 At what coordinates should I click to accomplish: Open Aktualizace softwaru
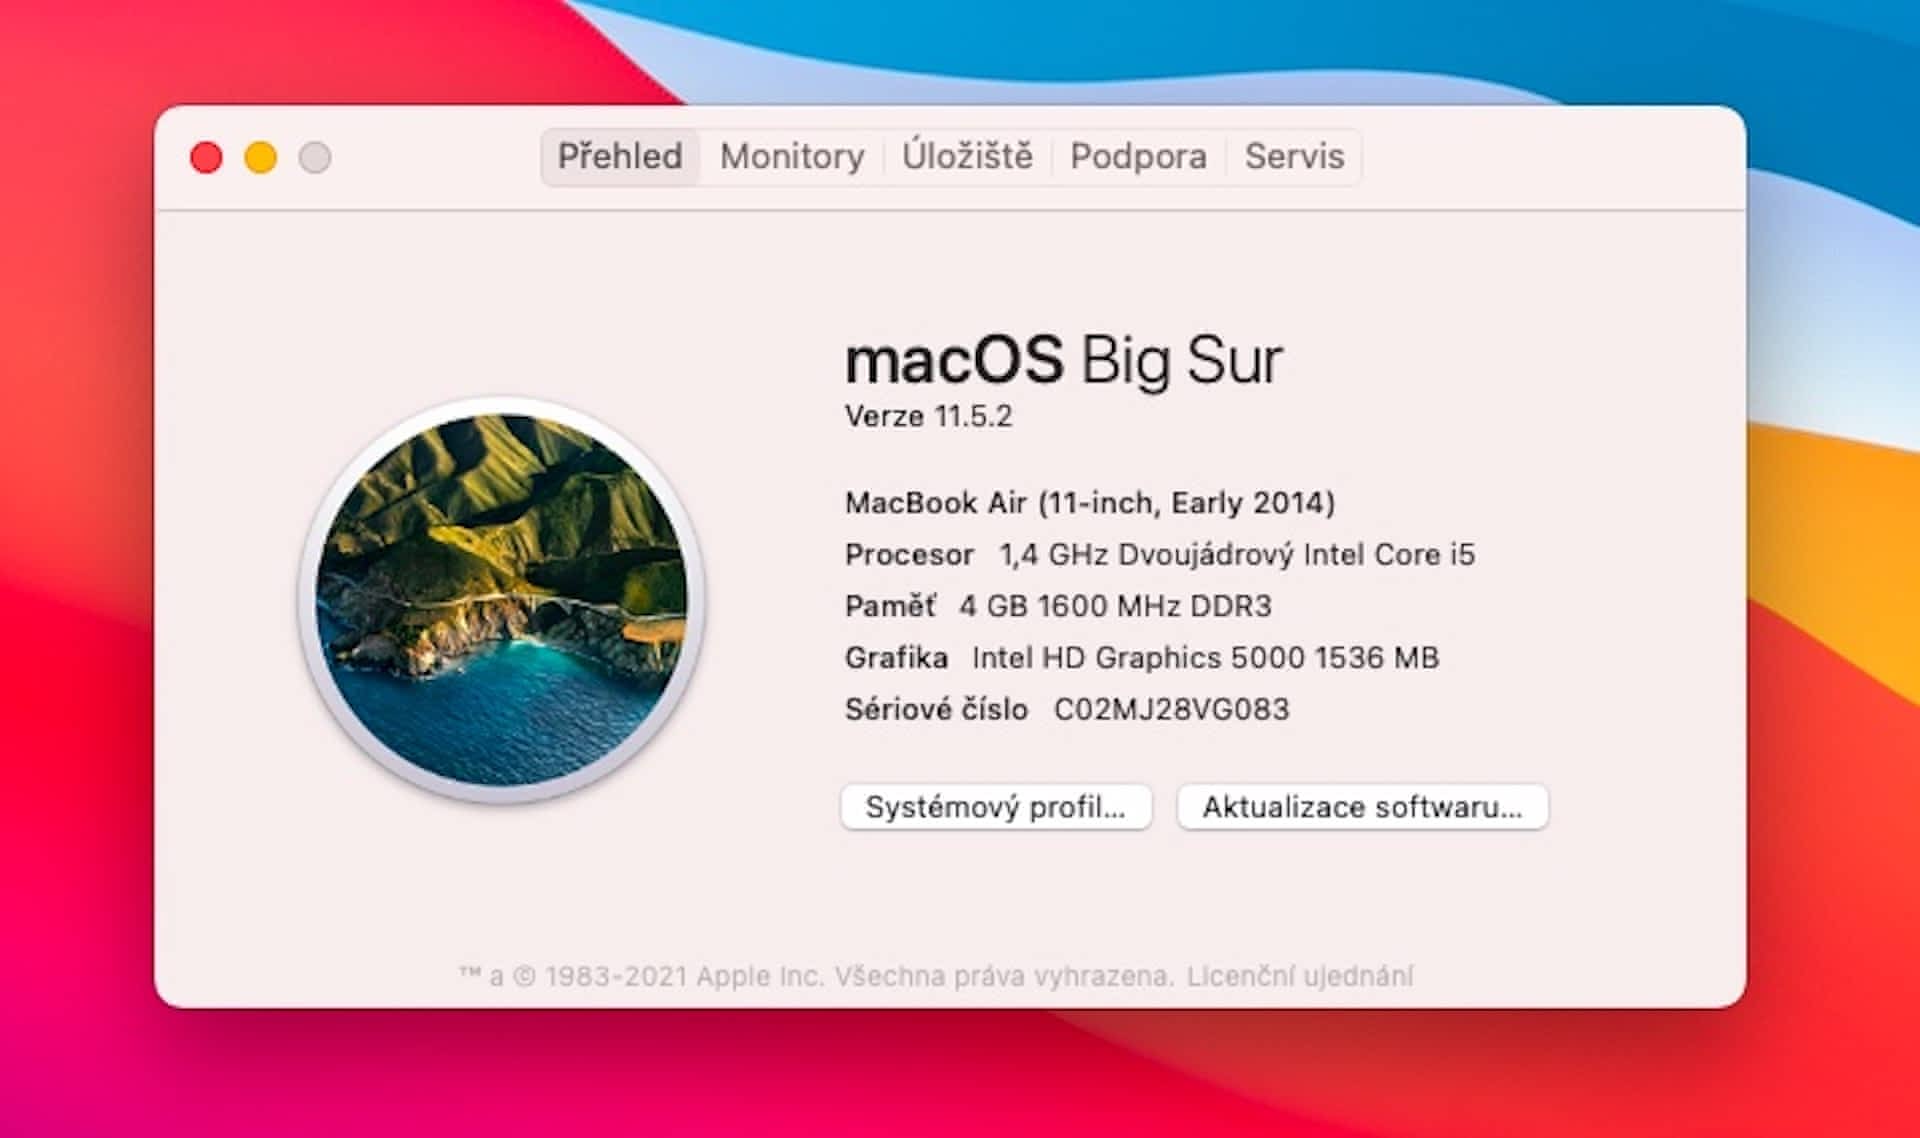(1362, 807)
